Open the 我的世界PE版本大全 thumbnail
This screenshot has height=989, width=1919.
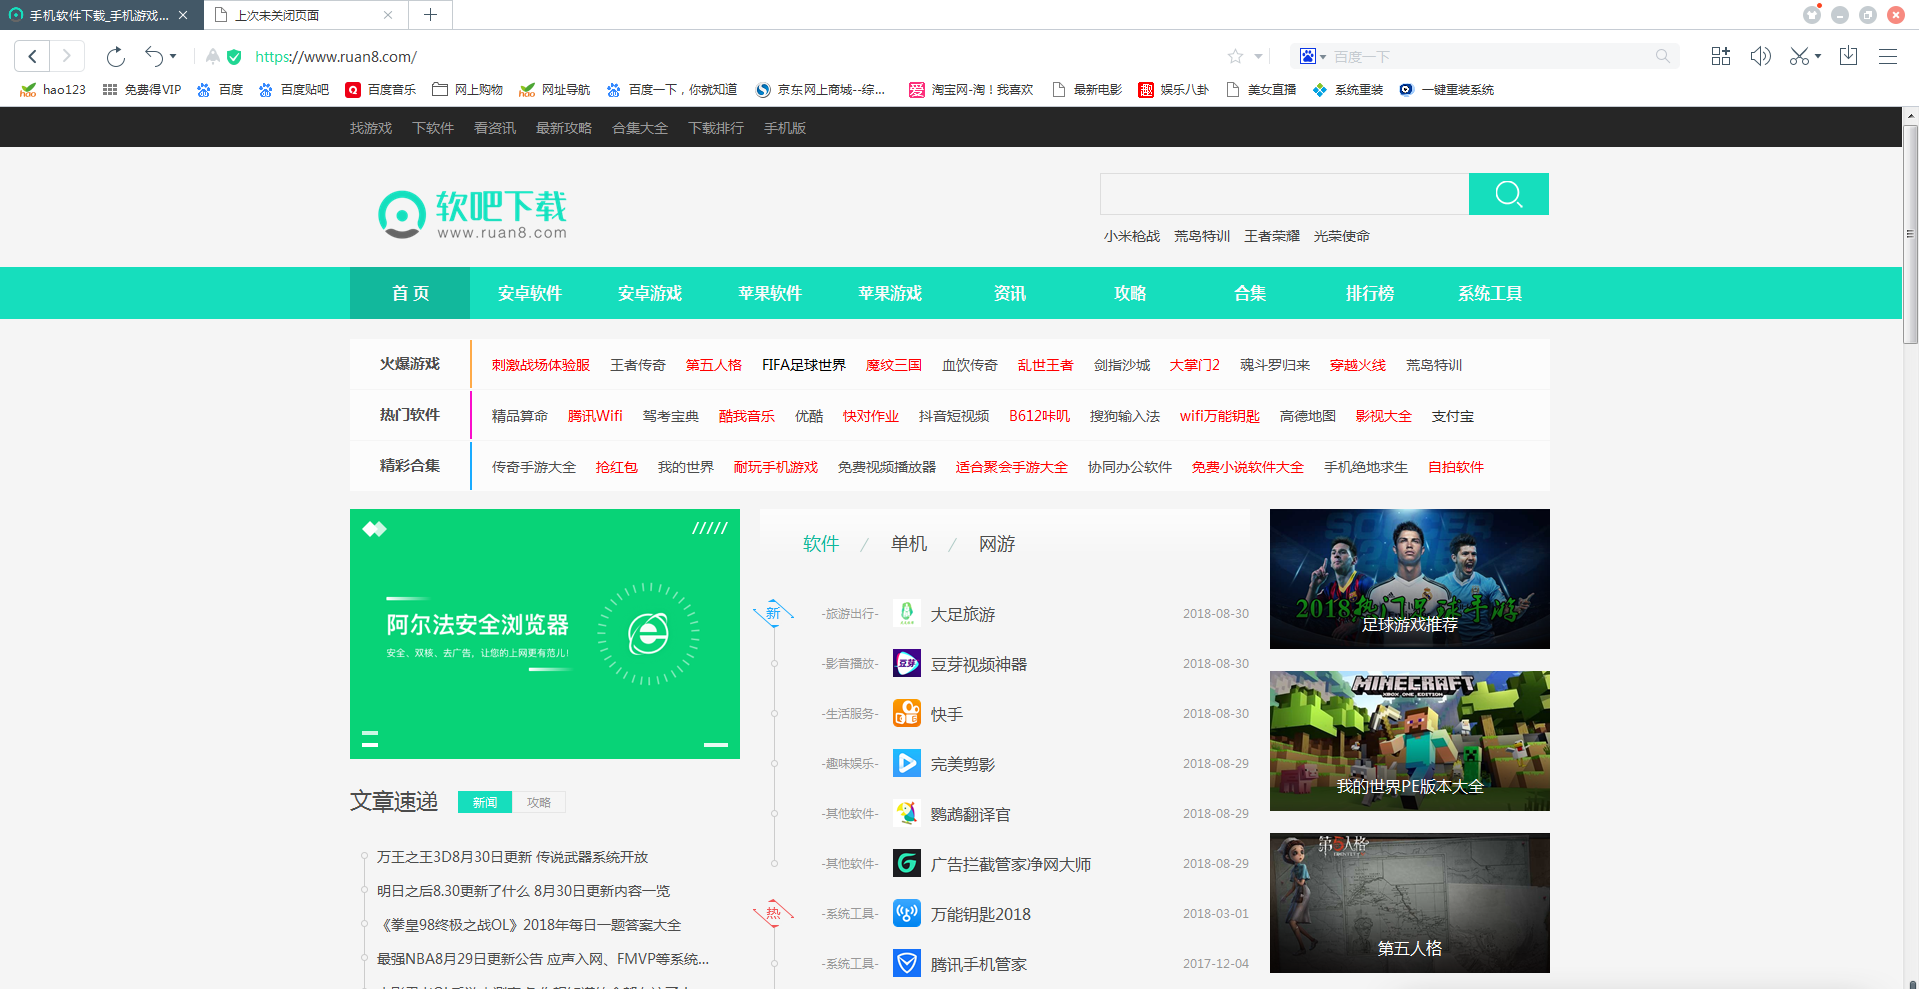point(1410,741)
